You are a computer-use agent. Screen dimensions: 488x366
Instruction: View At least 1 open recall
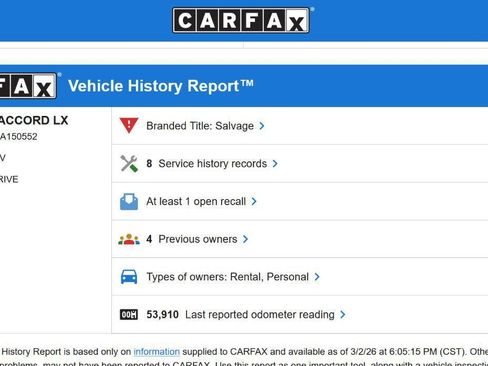tap(196, 201)
